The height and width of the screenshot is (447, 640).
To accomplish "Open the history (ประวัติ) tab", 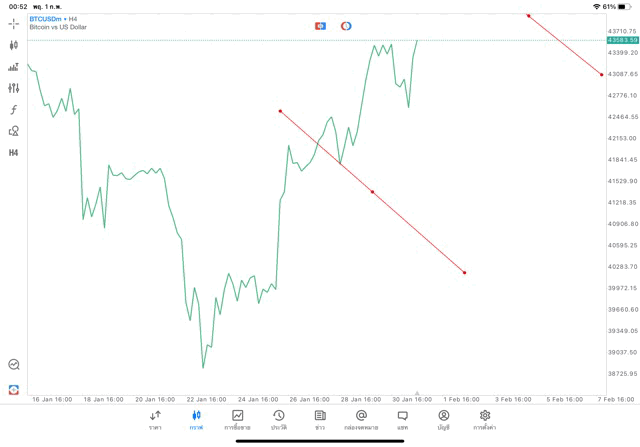I will pyautogui.click(x=279, y=419).
